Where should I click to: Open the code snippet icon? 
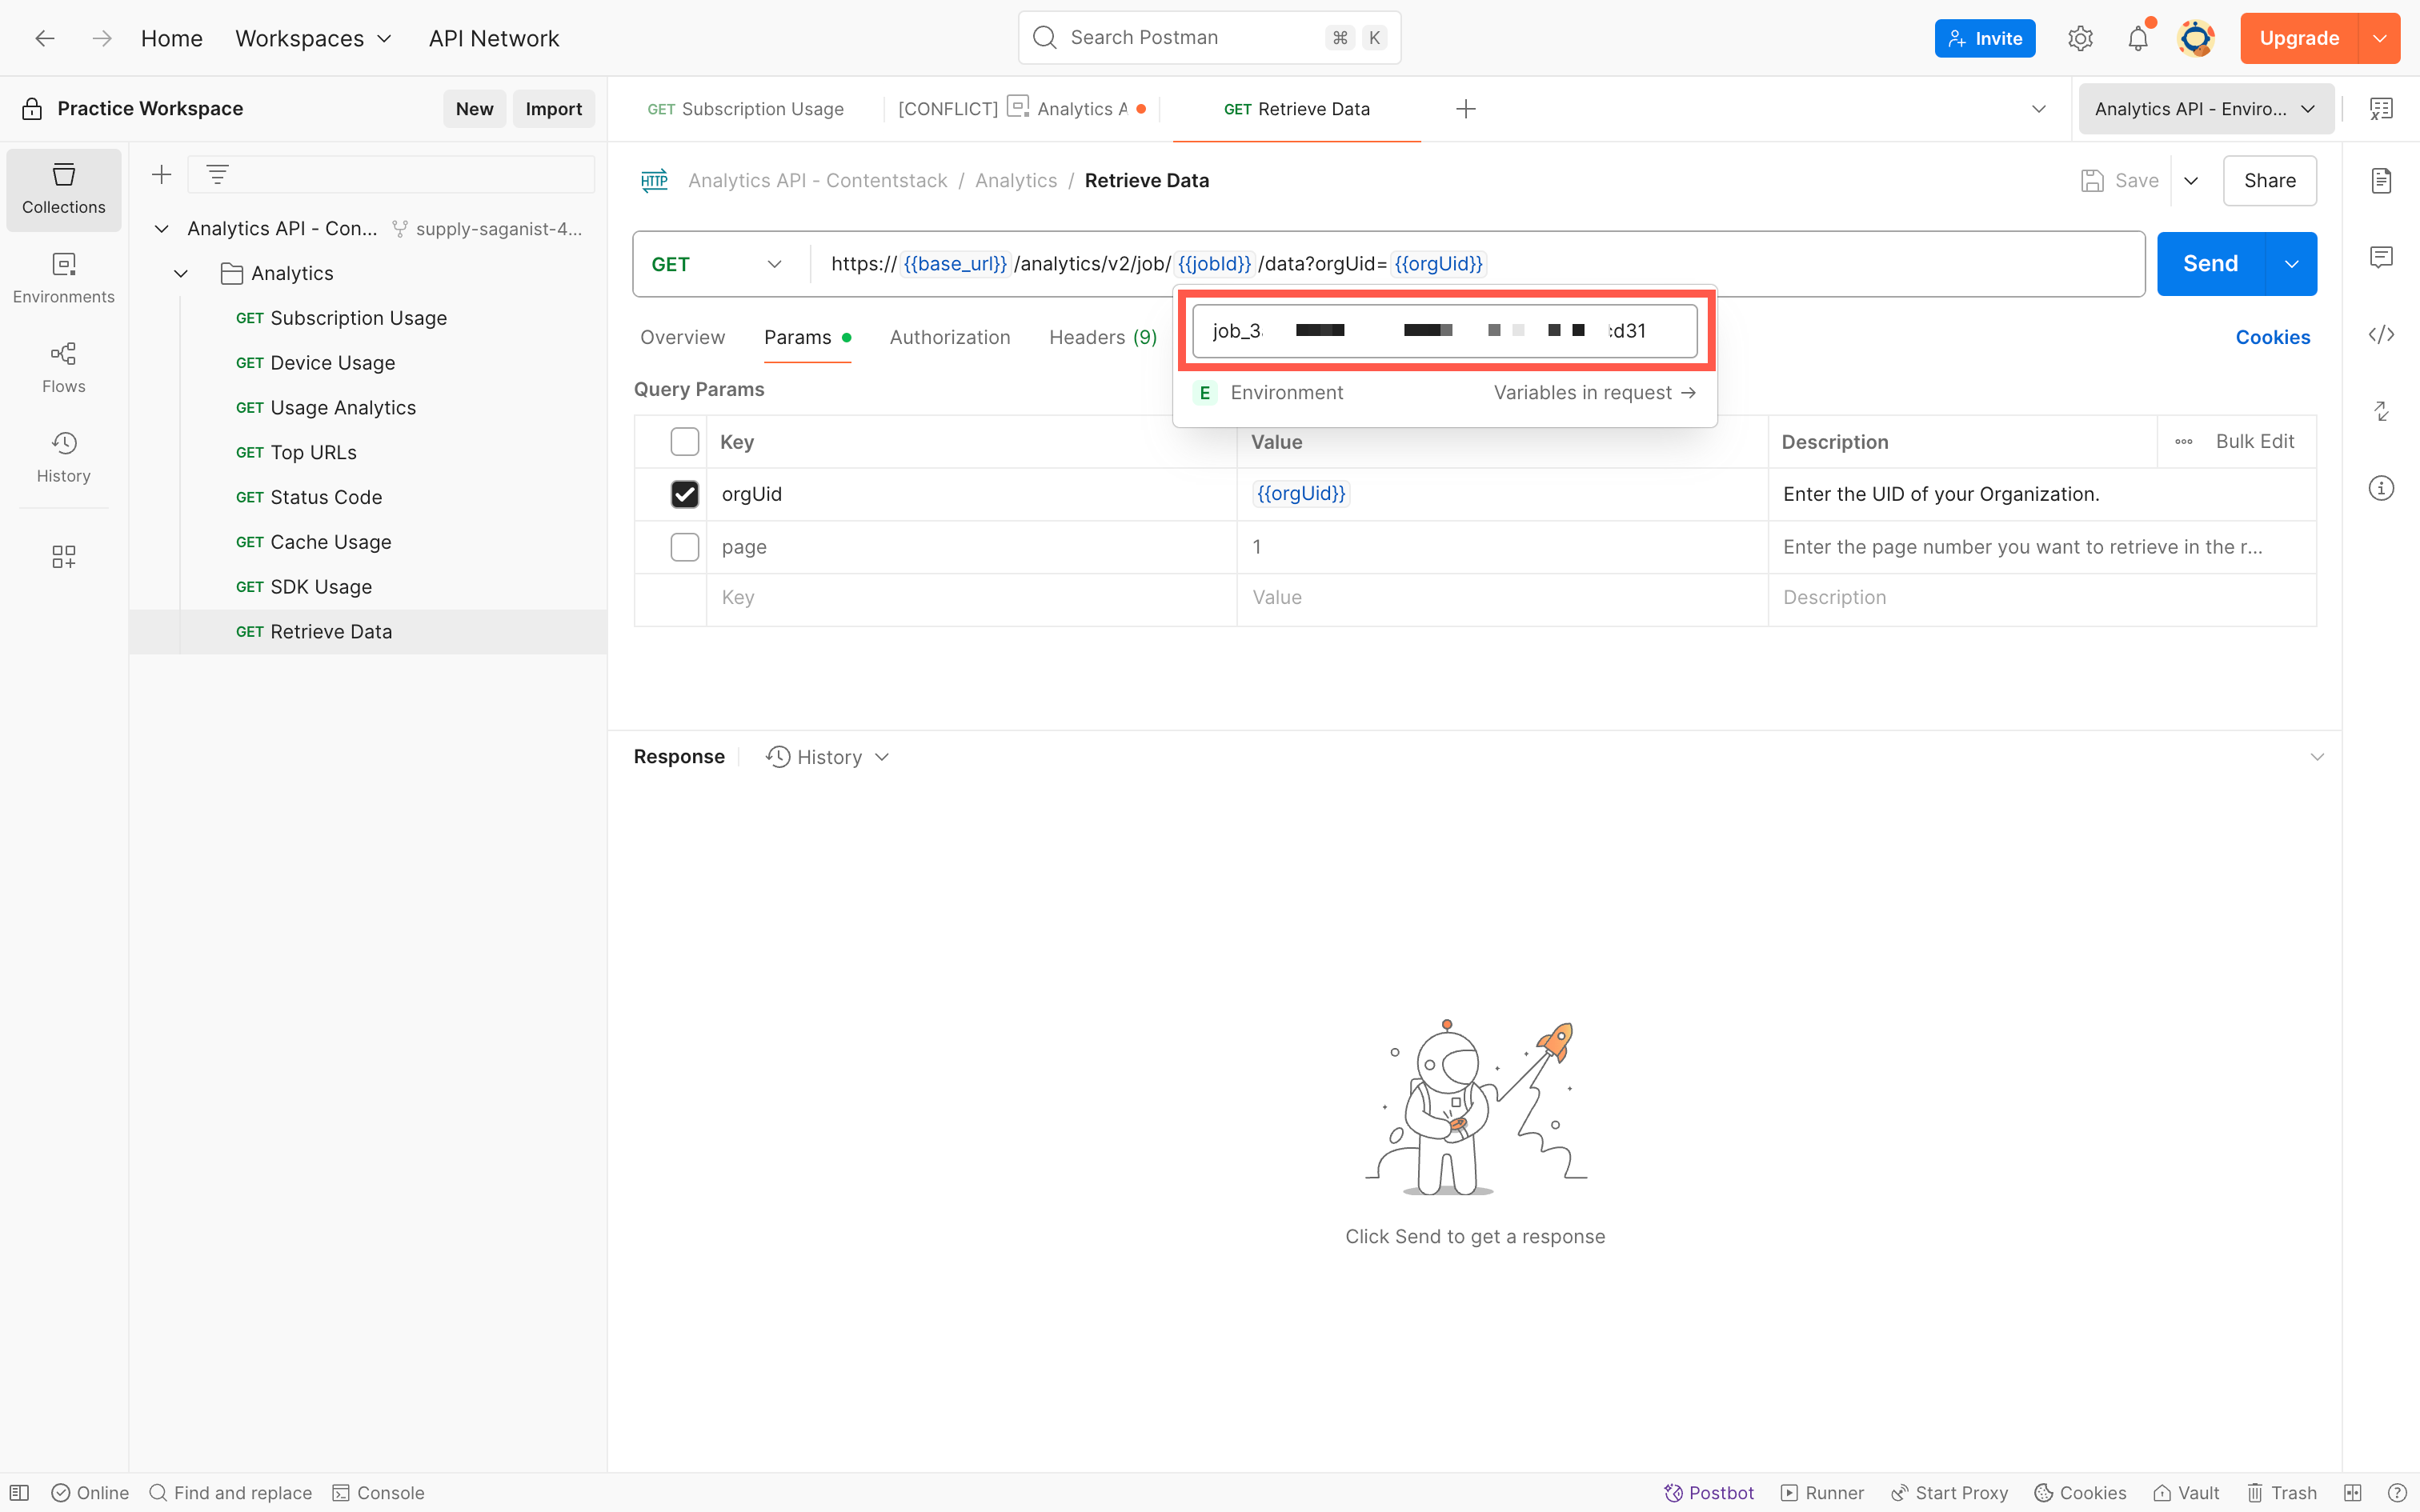click(2381, 334)
